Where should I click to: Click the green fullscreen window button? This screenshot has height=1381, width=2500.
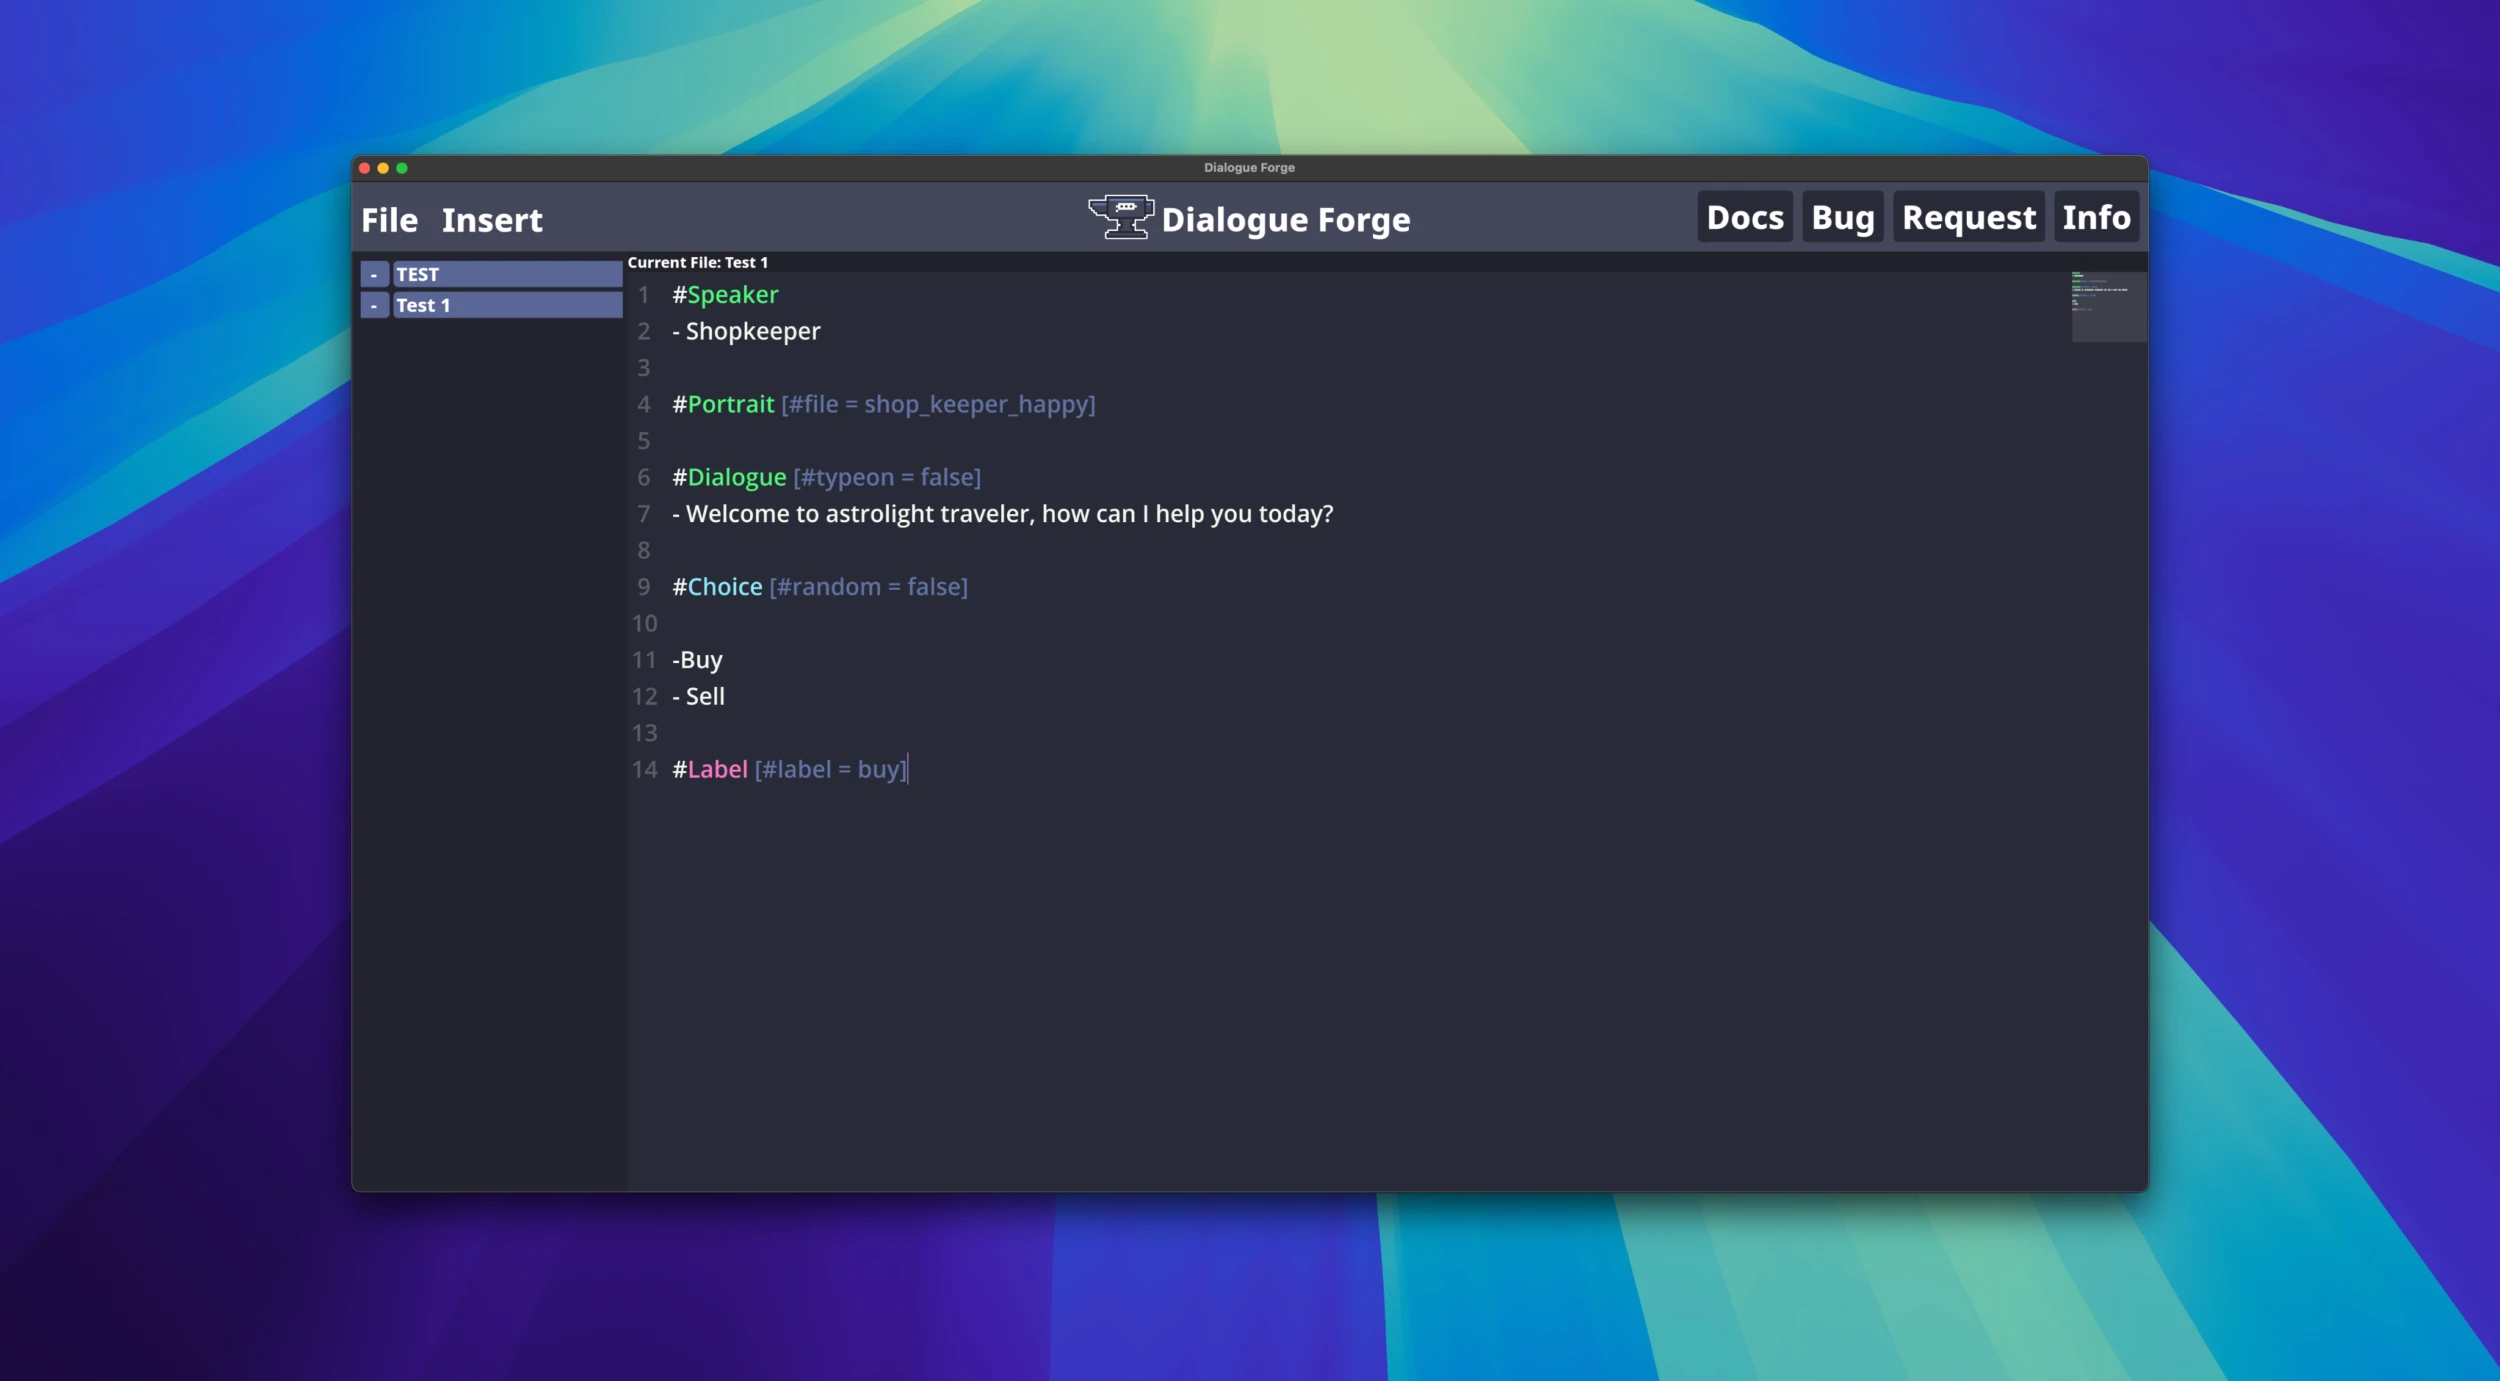(x=402, y=168)
